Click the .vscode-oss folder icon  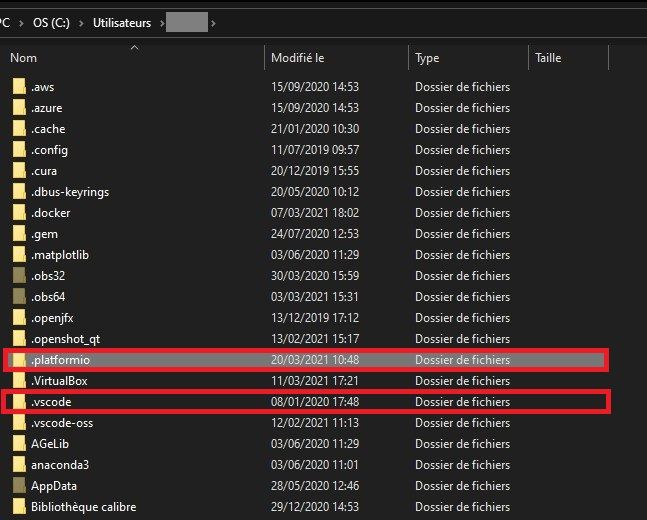pyautogui.click(x=19, y=423)
